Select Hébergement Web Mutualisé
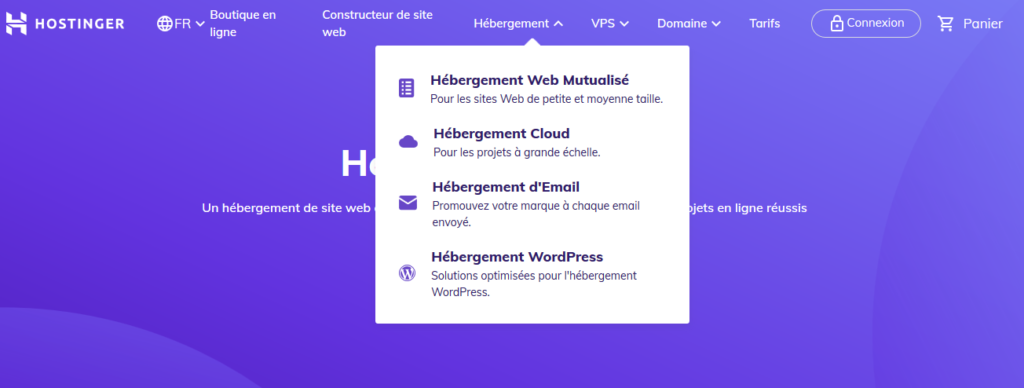The image size is (1024, 388). click(530, 80)
